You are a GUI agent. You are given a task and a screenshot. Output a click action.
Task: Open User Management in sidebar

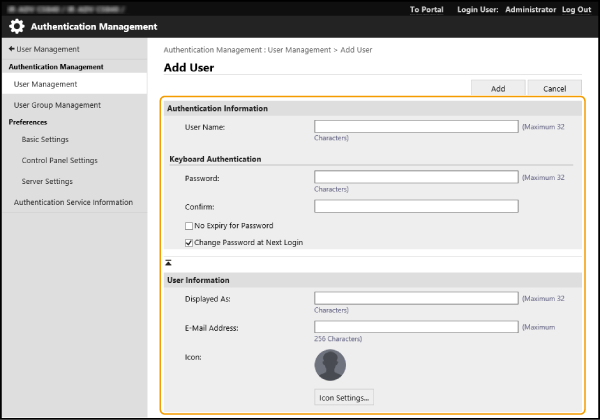point(45,85)
